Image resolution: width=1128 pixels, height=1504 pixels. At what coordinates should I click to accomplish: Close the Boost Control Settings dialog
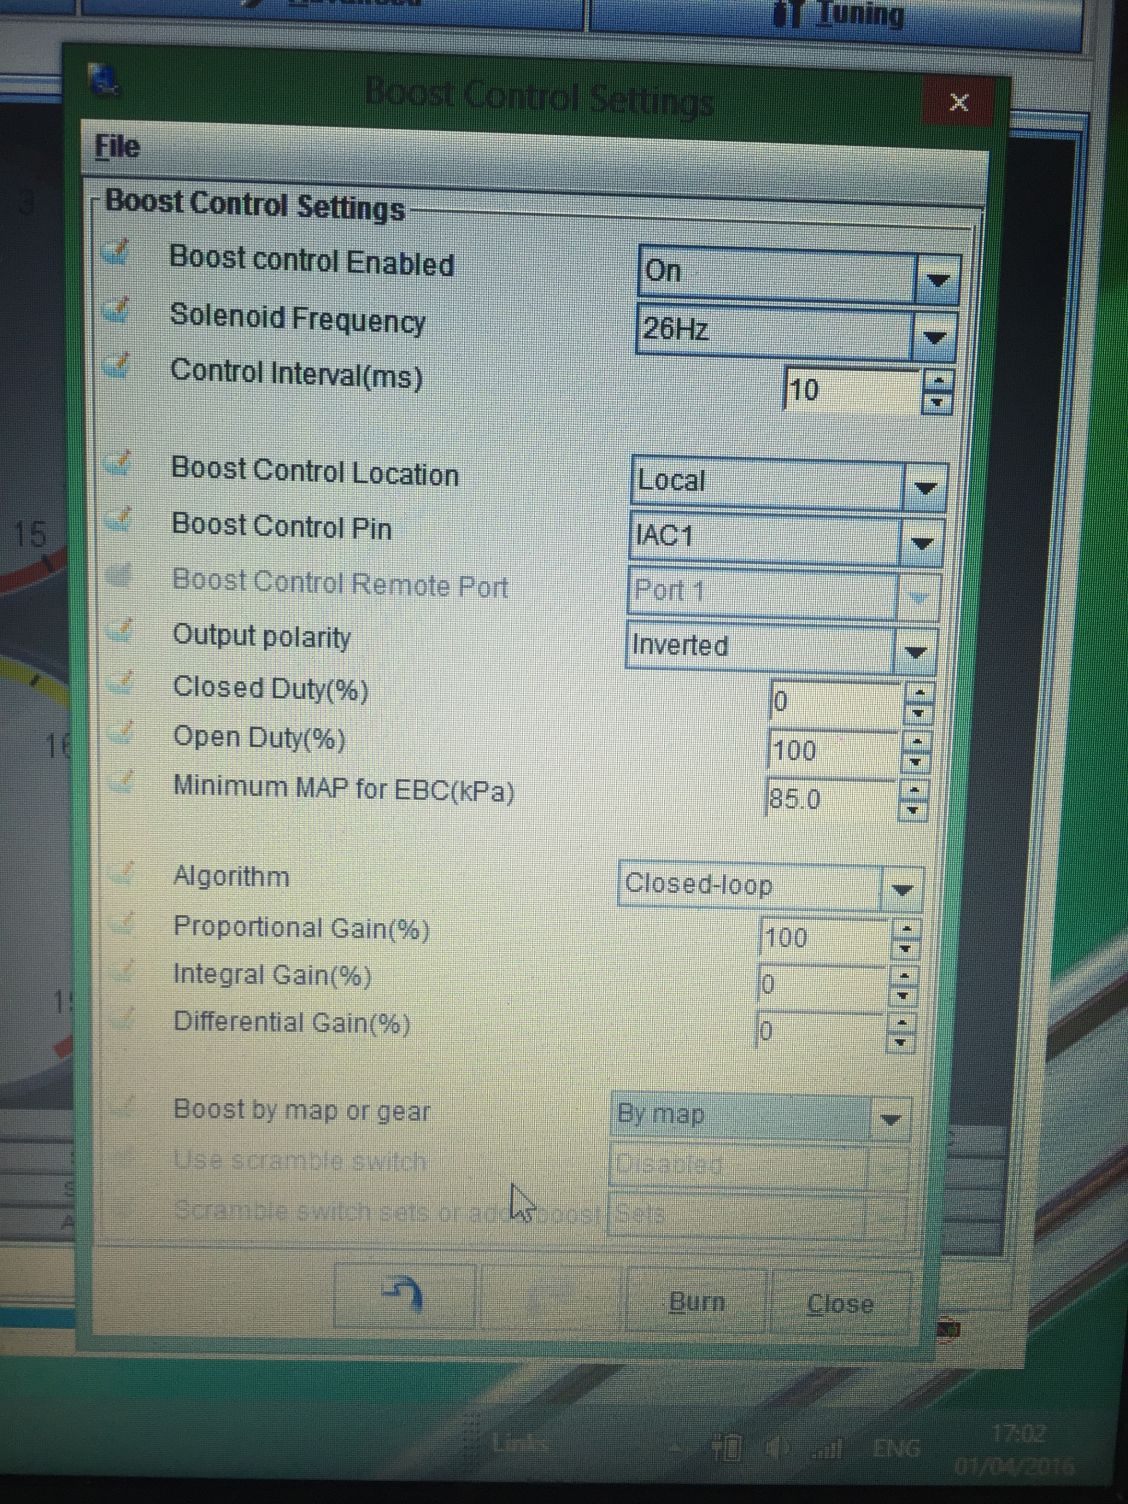pyautogui.click(x=958, y=101)
